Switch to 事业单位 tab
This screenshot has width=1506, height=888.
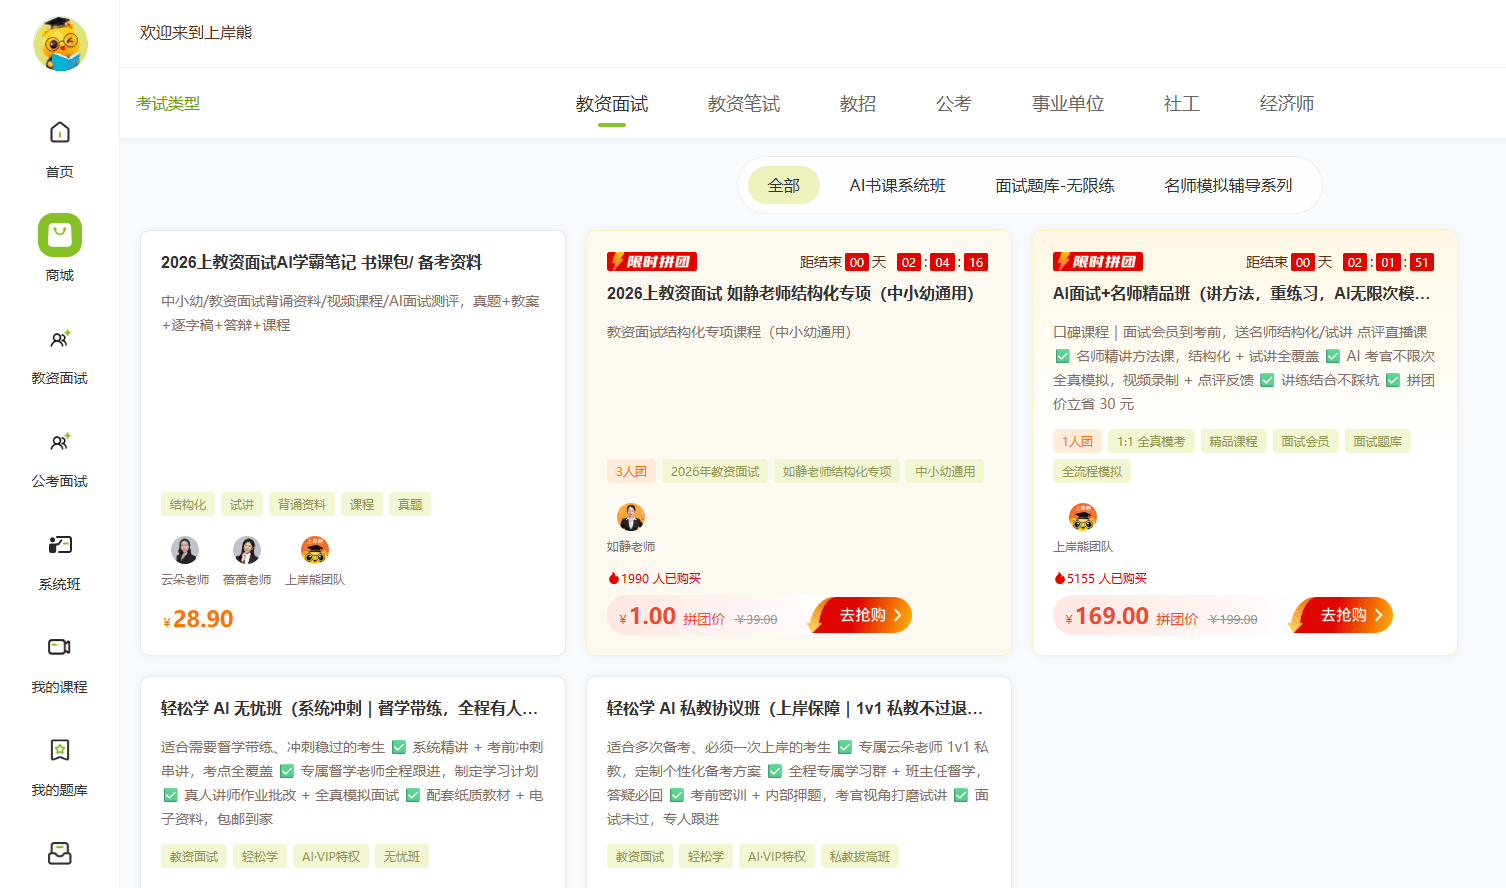coord(1068,104)
